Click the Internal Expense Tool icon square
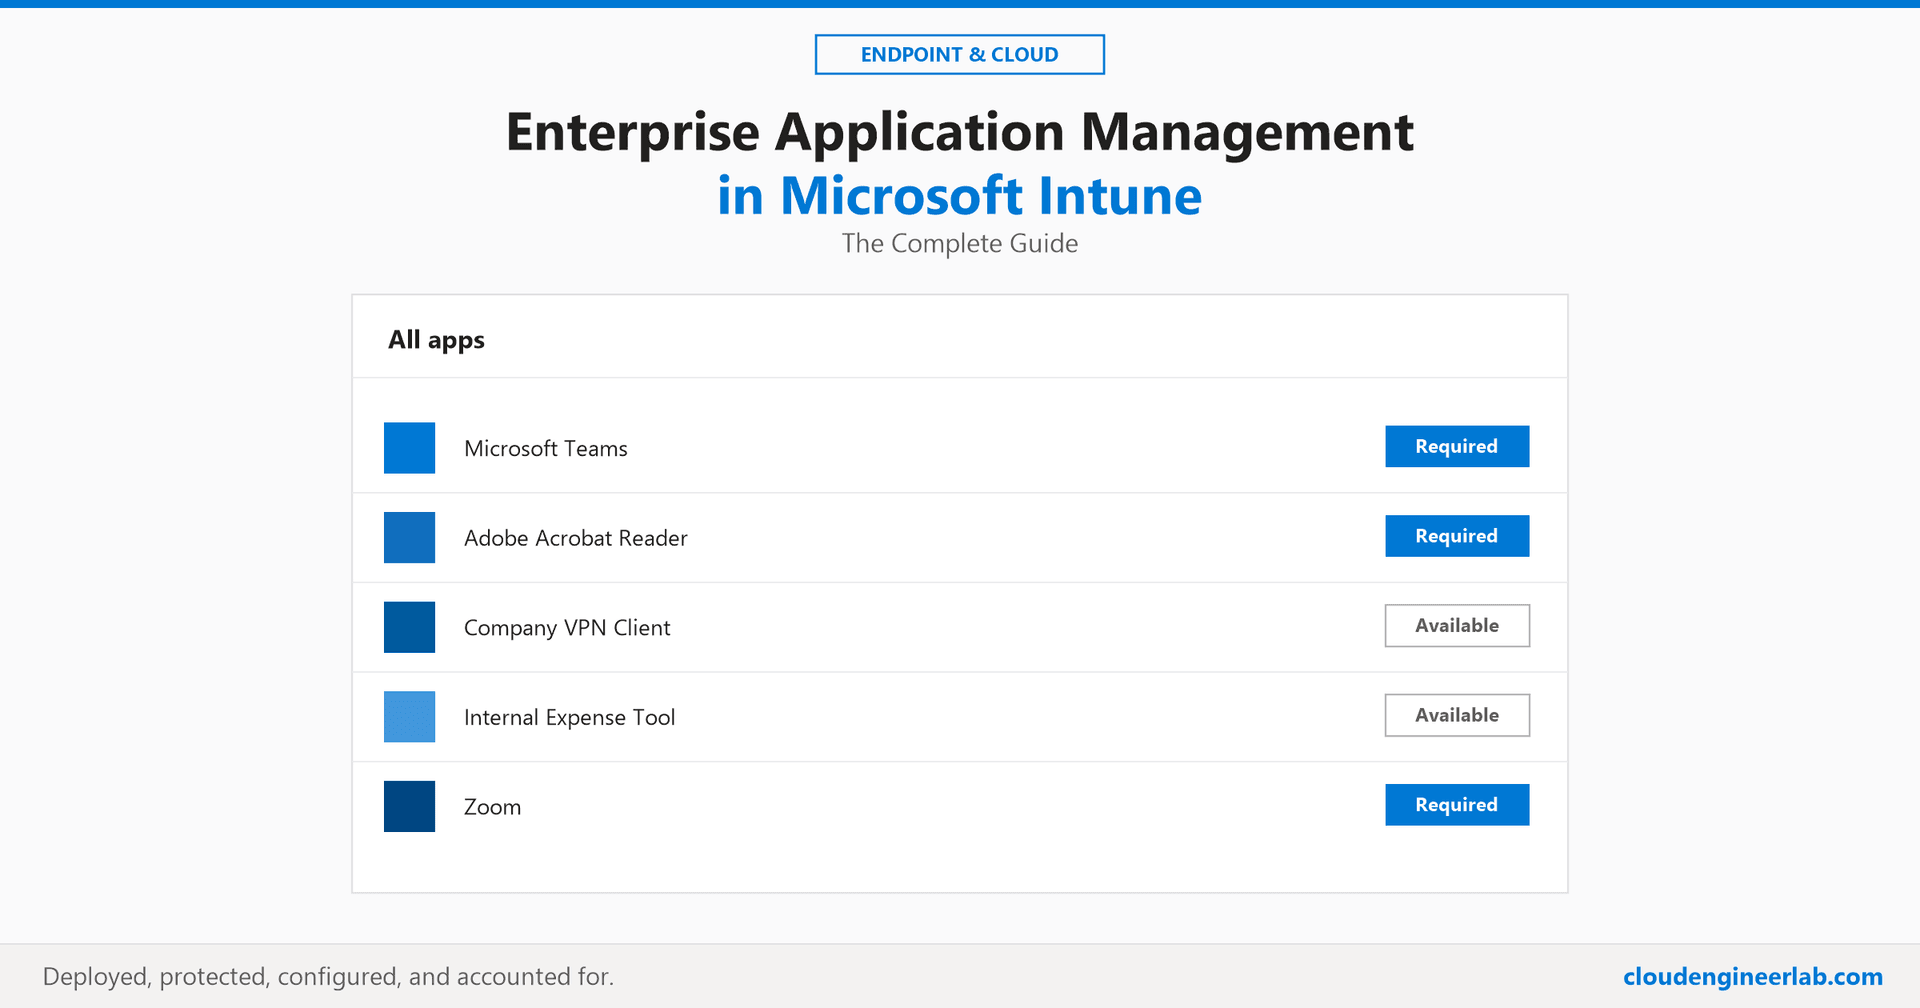The image size is (1920, 1008). pyautogui.click(x=409, y=716)
